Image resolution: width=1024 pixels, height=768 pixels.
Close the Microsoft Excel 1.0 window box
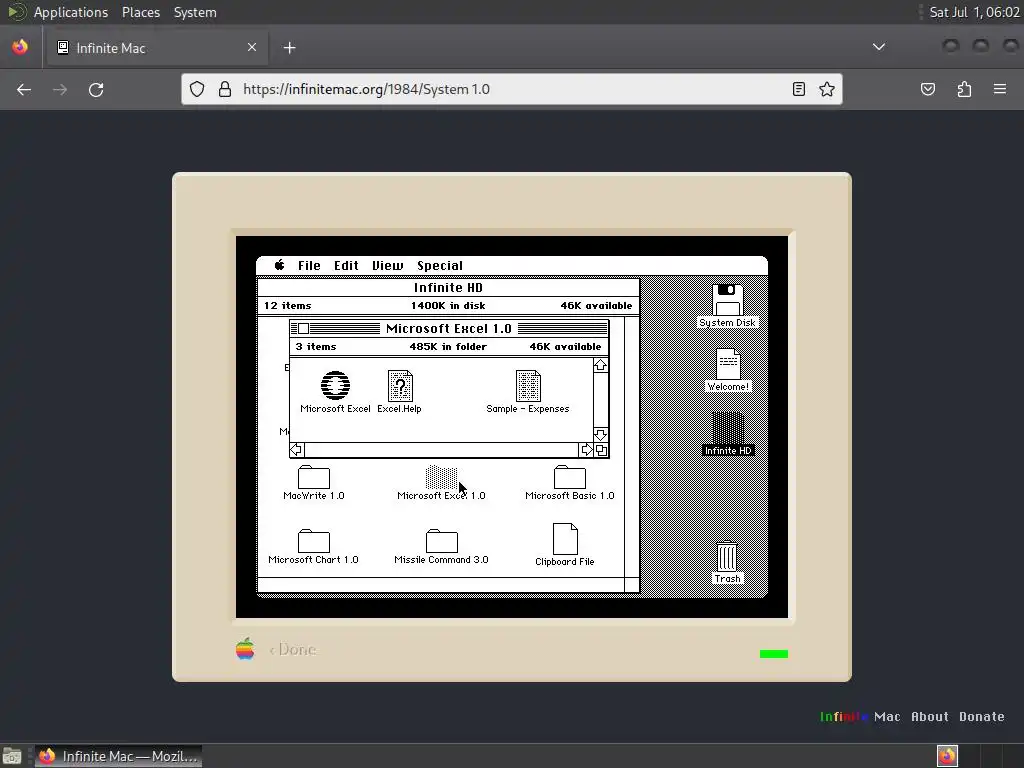tap(303, 328)
